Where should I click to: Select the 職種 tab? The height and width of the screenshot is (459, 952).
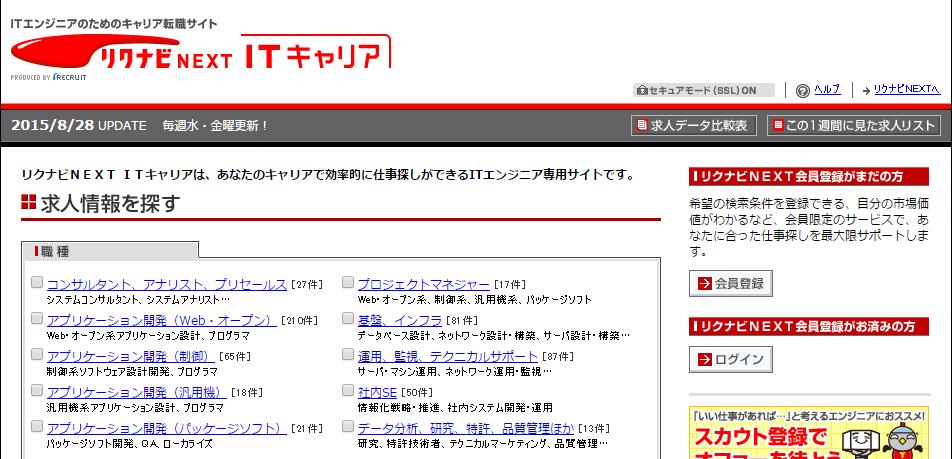pos(110,251)
